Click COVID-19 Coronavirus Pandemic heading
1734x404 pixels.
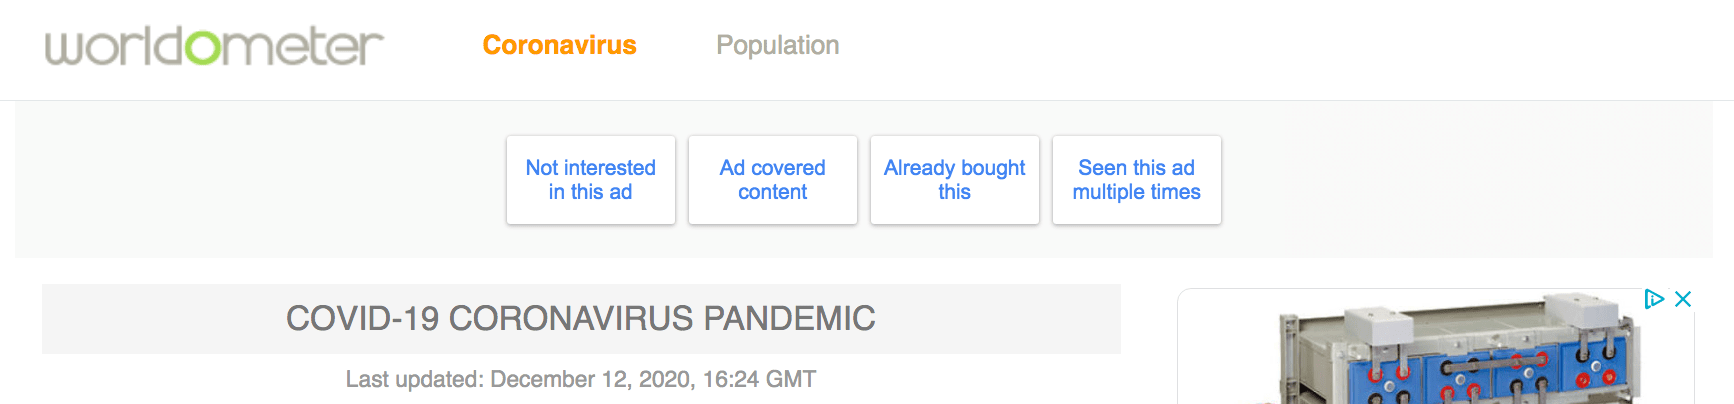tap(581, 319)
